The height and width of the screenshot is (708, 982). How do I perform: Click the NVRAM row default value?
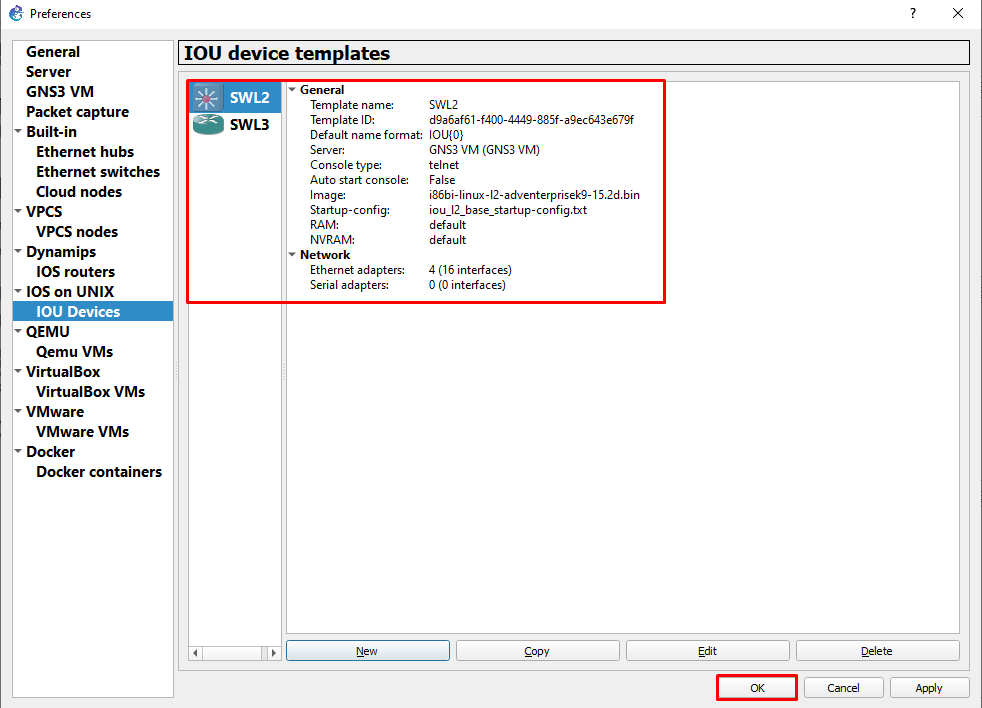(447, 240)
